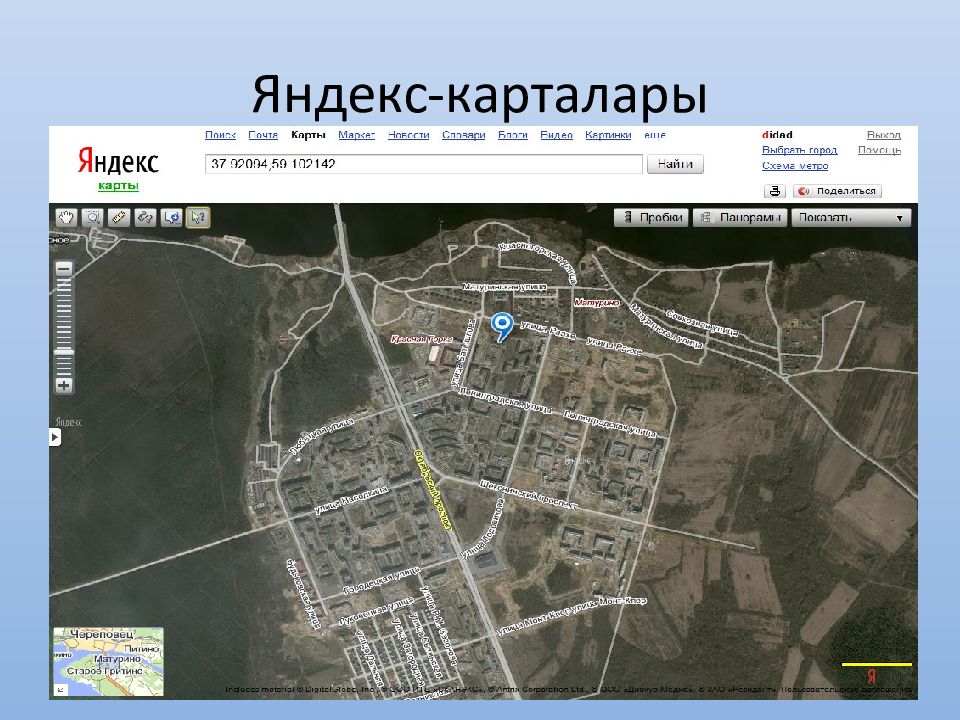
Task: Click the Яндекс logo
Action: (x=118, y=160)
